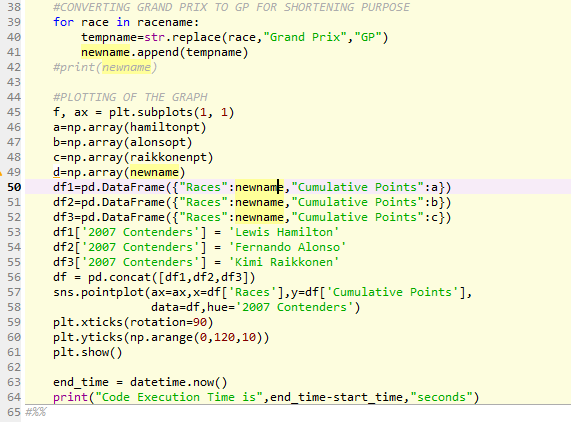Click the 'for' keyword on line 39
The height and width of the screenshot is (422, 571).
[x=63, y=22]
